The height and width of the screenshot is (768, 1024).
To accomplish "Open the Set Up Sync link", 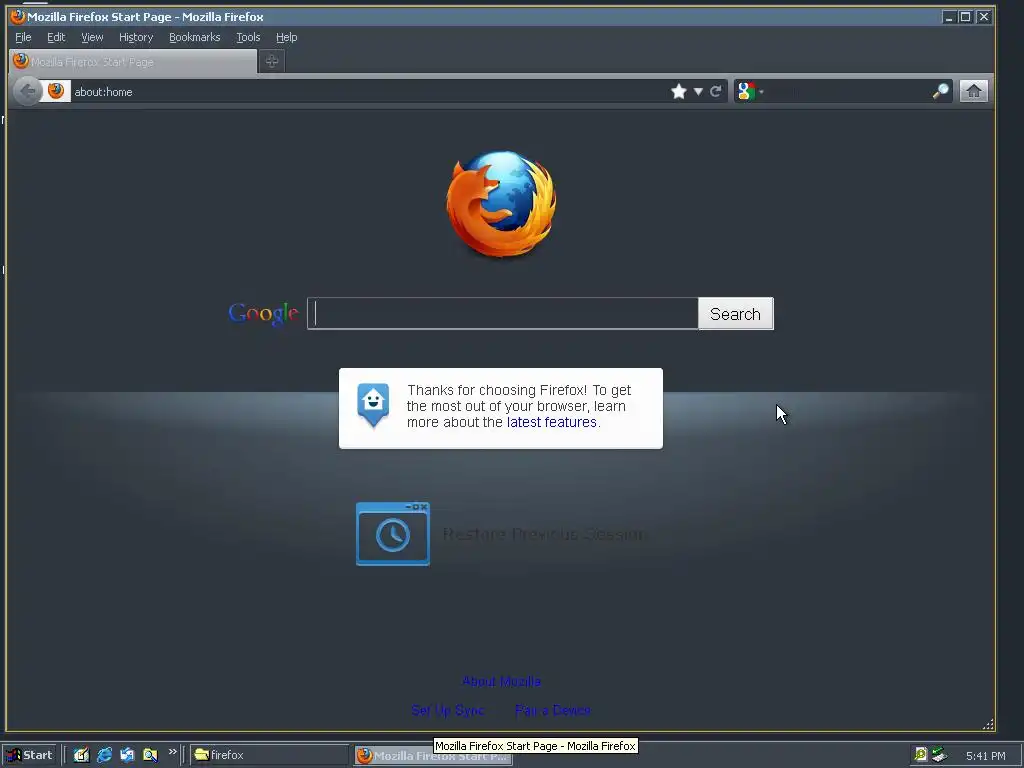I will pos(448,711).
